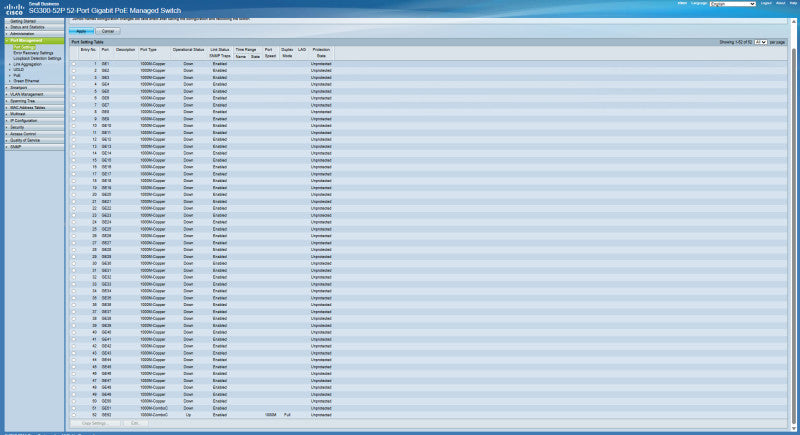The width and height of the screenshot is (800, 435).
Task: Click the Cancel button
Action: pyautogui.click(x=108, y=31)
